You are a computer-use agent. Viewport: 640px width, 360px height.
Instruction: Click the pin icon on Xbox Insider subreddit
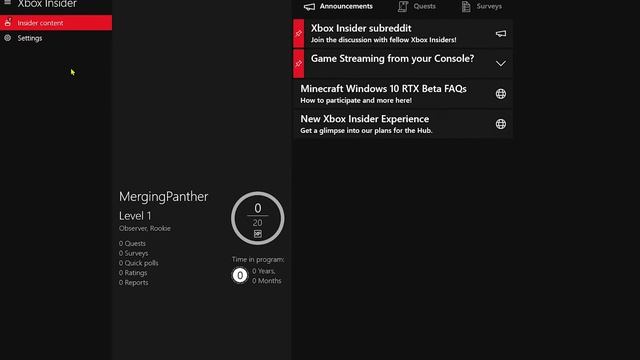coord(299,33)
